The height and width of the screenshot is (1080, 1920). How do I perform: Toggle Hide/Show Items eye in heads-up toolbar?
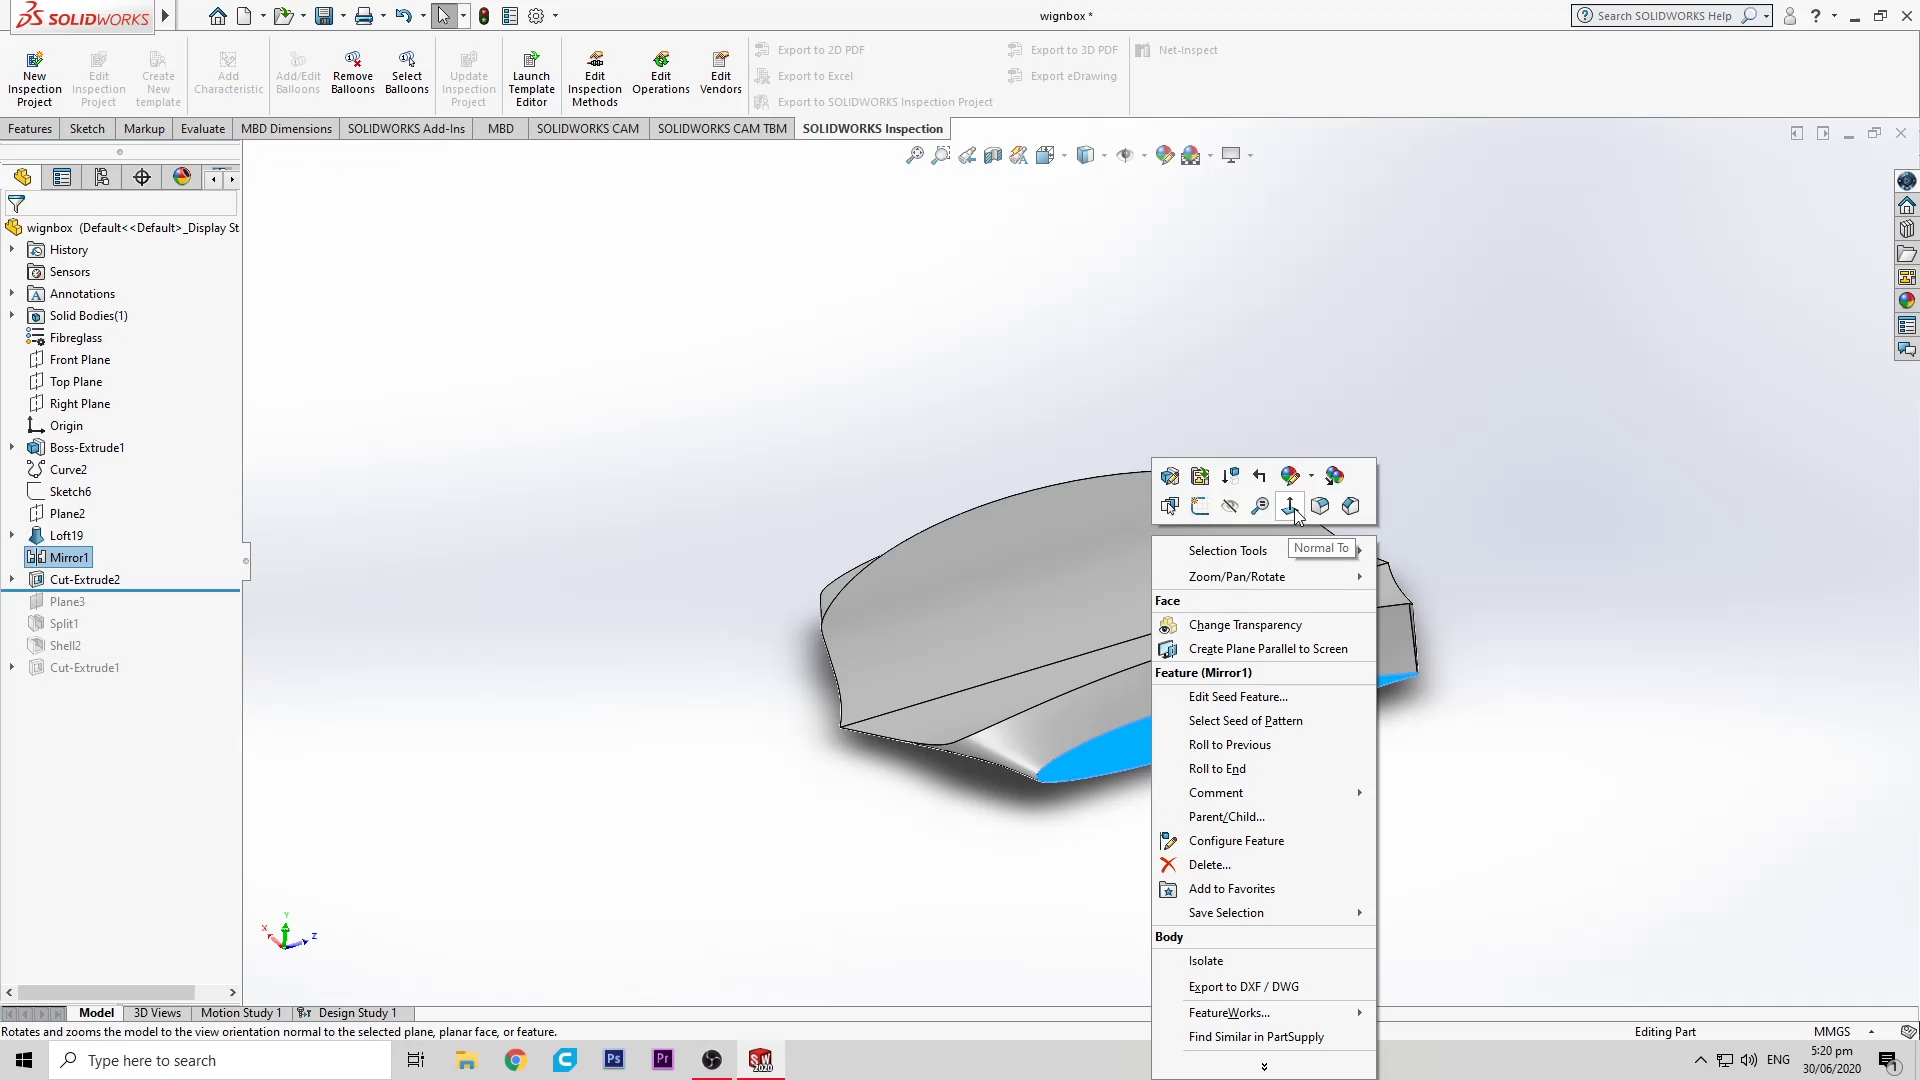pos(1125,155)
